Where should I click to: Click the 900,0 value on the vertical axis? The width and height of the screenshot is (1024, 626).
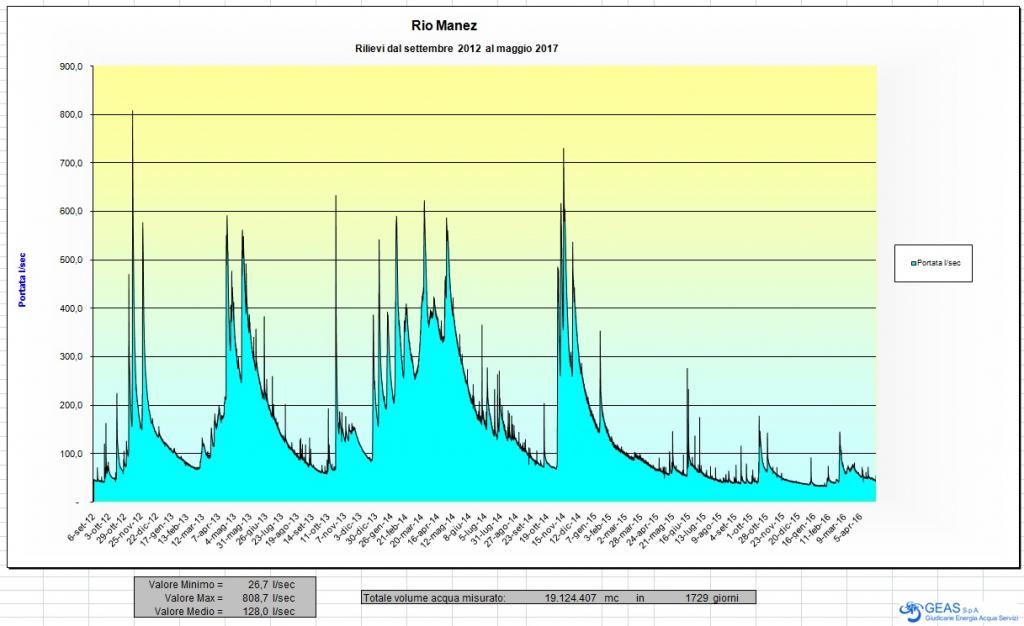(x=70, y=67)
